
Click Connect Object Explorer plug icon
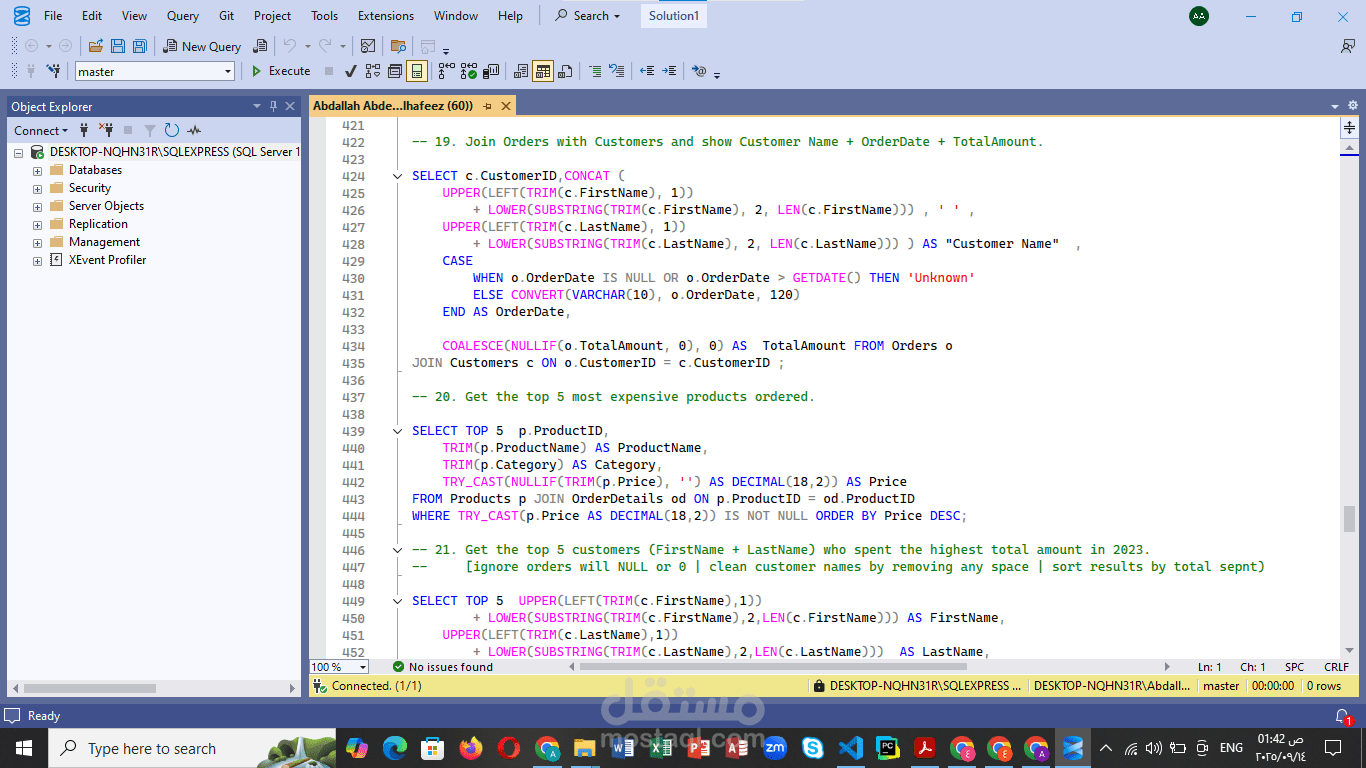[x=84, y=130]
